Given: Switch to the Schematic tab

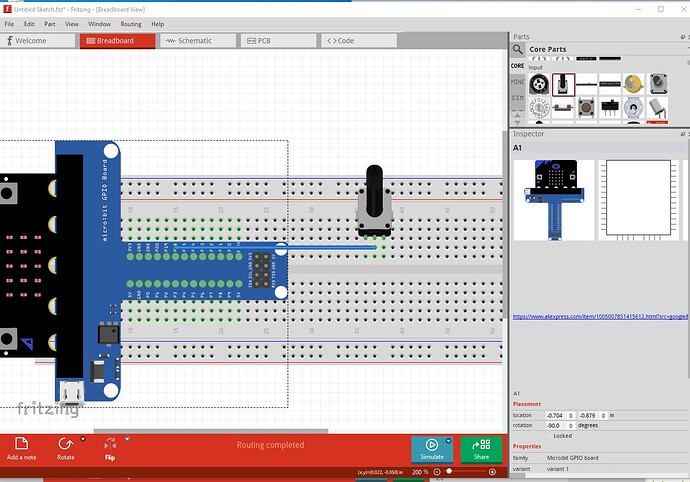Looking at the screenshot, I should 198,41.
